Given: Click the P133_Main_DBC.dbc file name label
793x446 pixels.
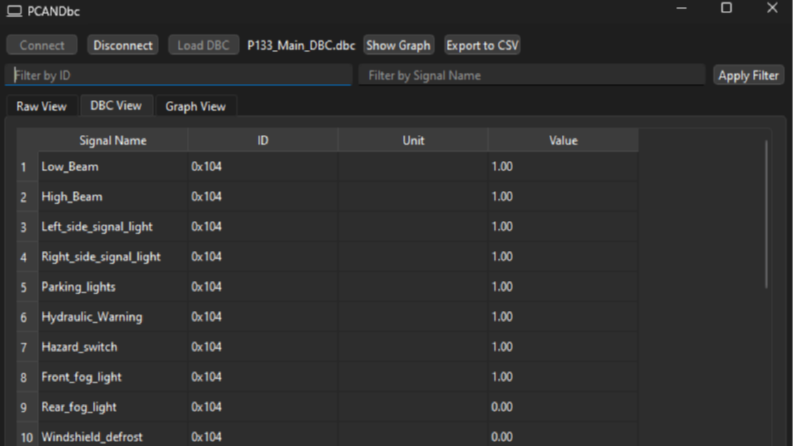Looking at the screenshot, I should (x=301, y=46).
